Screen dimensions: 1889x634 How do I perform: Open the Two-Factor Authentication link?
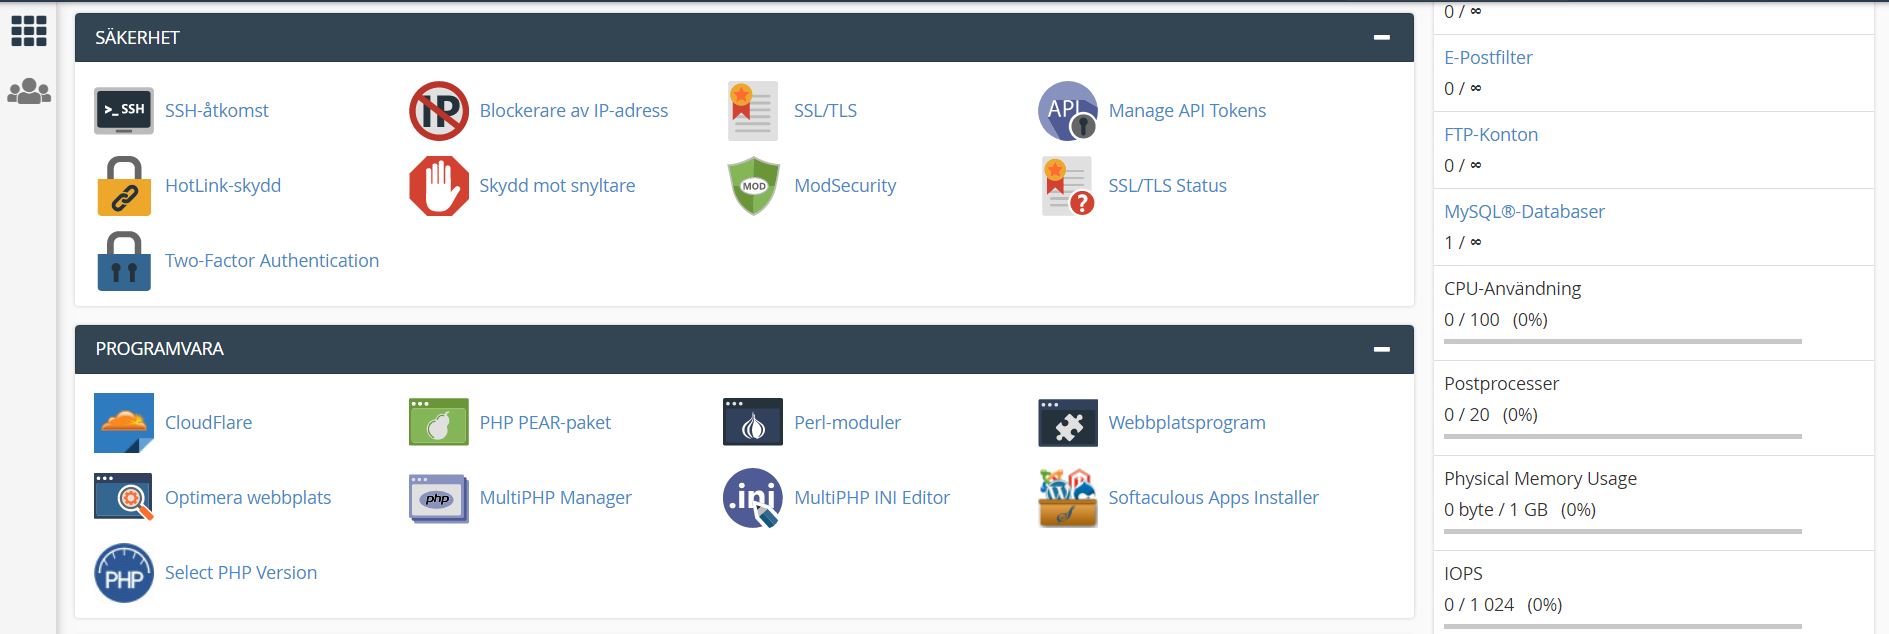(271, 261)
